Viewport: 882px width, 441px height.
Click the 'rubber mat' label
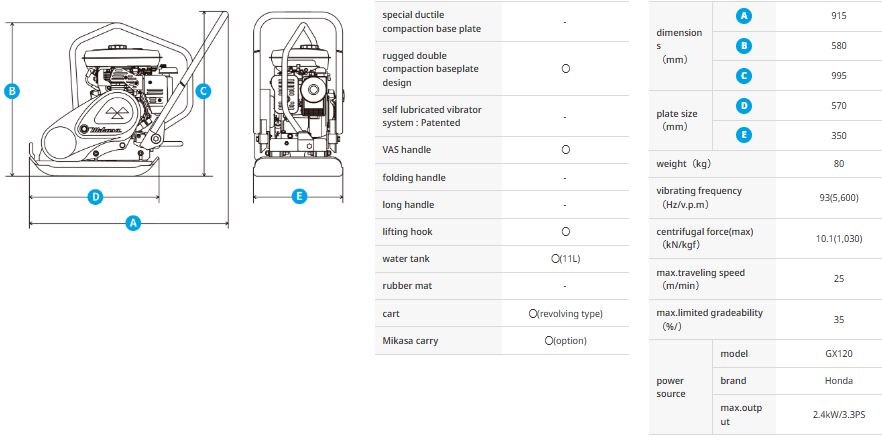pyautogui.click(x=407, y=286)
